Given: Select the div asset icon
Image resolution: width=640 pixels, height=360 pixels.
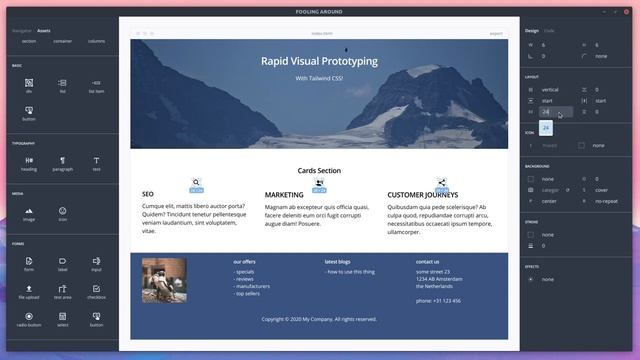Looking at the screenshot, I should pyautogui.click(x=29, y=83).
